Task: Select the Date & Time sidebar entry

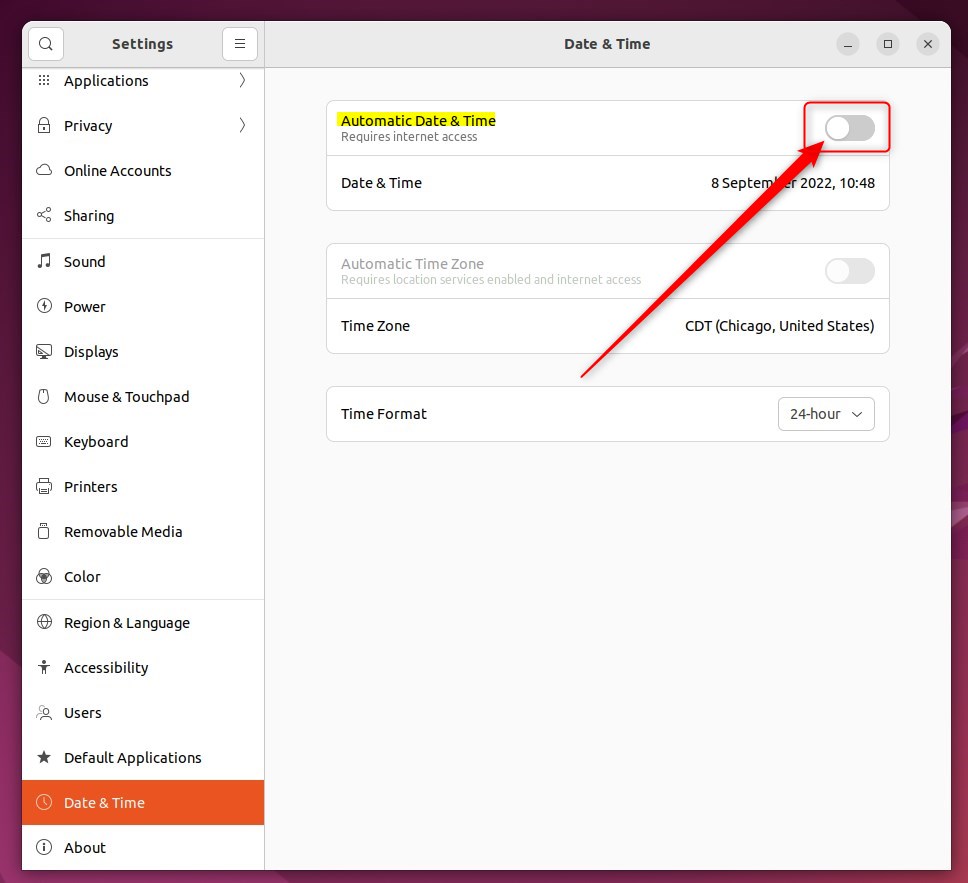Action: point(143,802)
